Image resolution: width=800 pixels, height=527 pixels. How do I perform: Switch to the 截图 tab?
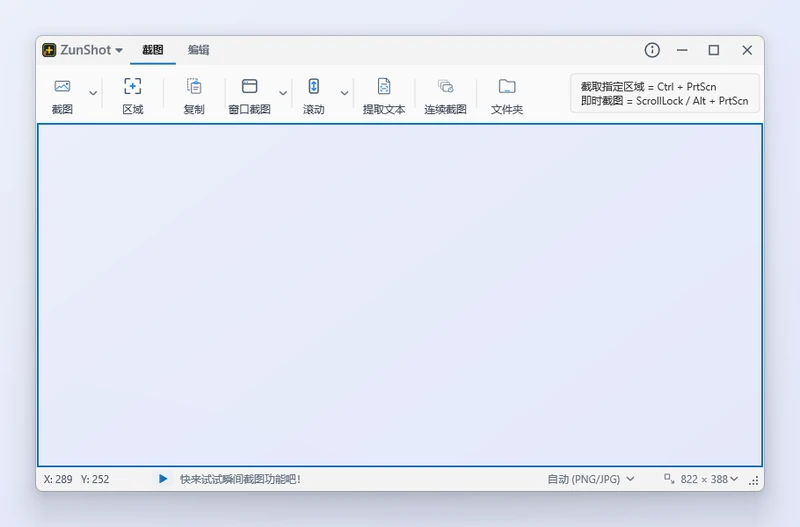(x=153, y=50)
